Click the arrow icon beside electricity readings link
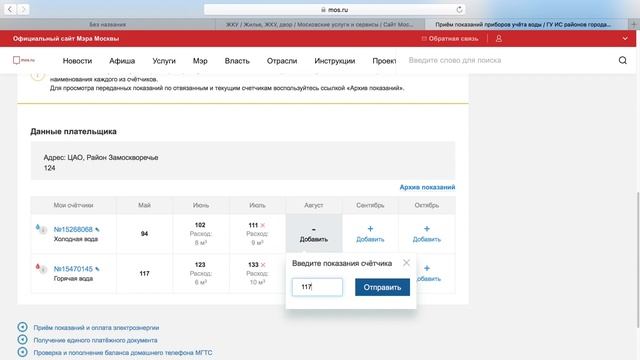The width and height of the screenshot is (640, 360). point(22,327)
